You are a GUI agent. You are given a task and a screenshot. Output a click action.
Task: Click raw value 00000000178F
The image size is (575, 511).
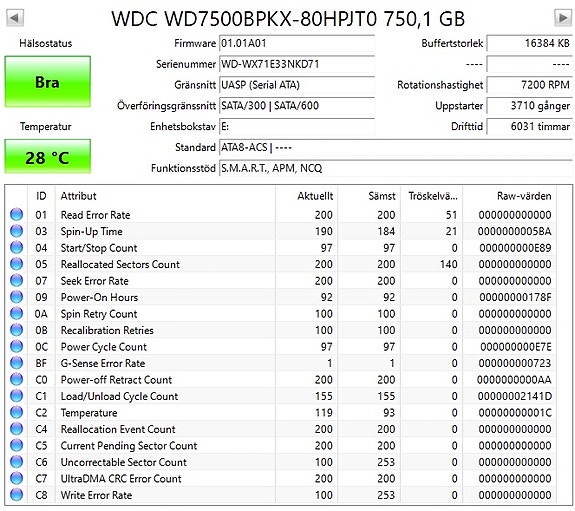[x=515, y=298]
